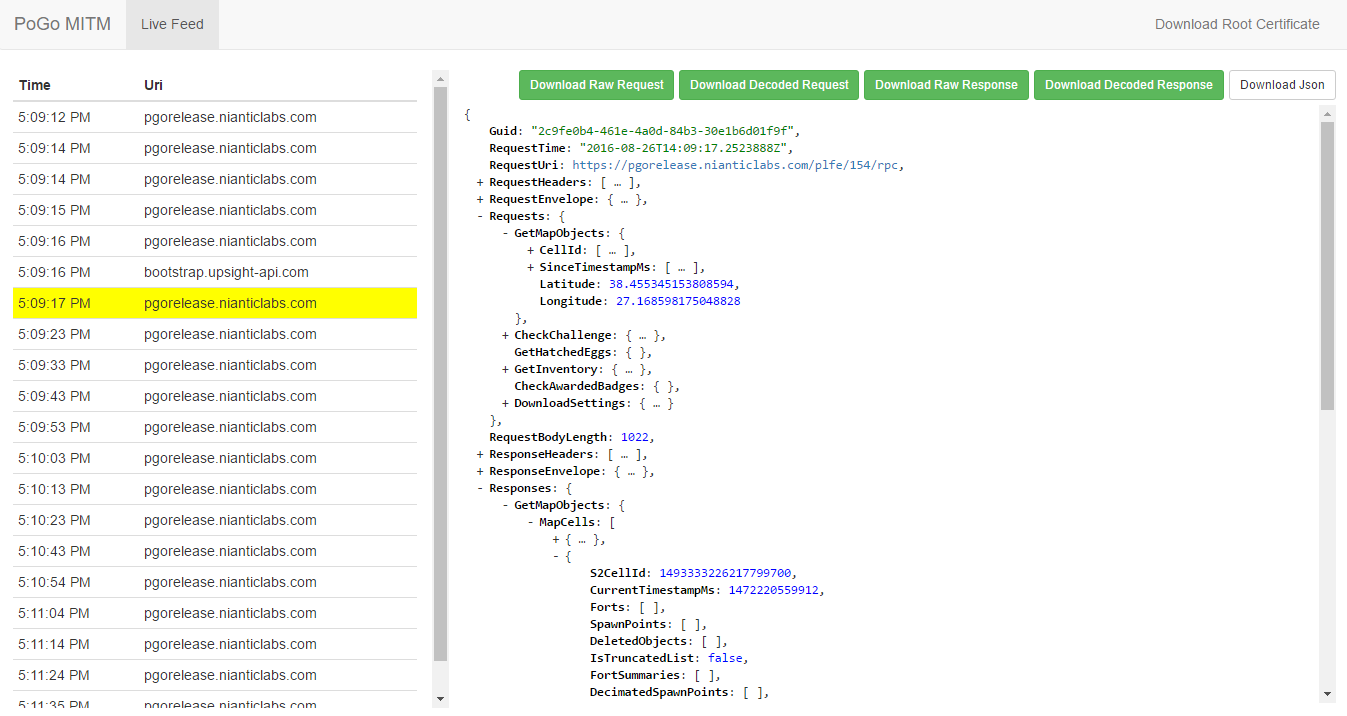Go to PoGo MITM home brand link
The image size is (1347, 716).
tap(62, 24)
